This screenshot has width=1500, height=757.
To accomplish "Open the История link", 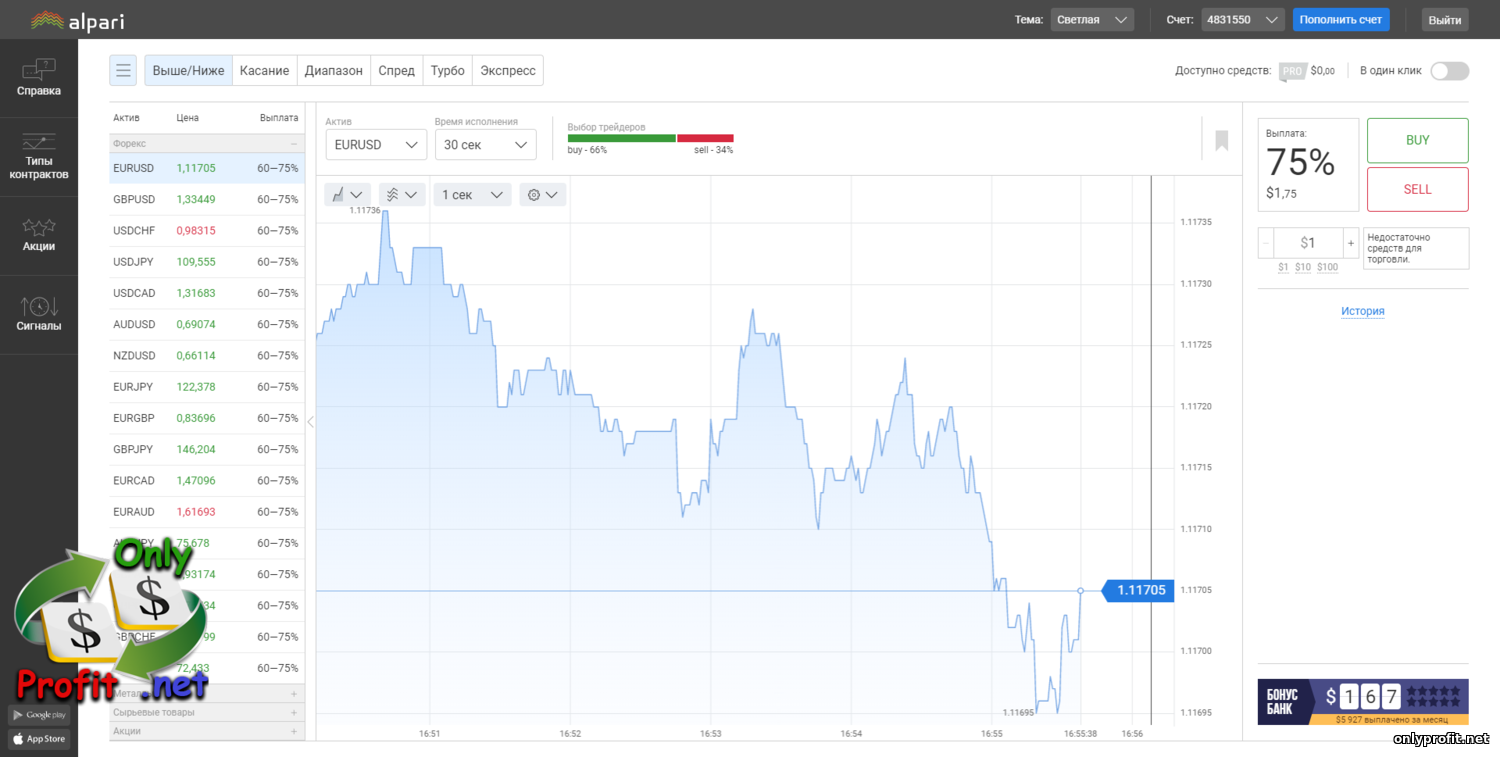I will (1362, 311).
